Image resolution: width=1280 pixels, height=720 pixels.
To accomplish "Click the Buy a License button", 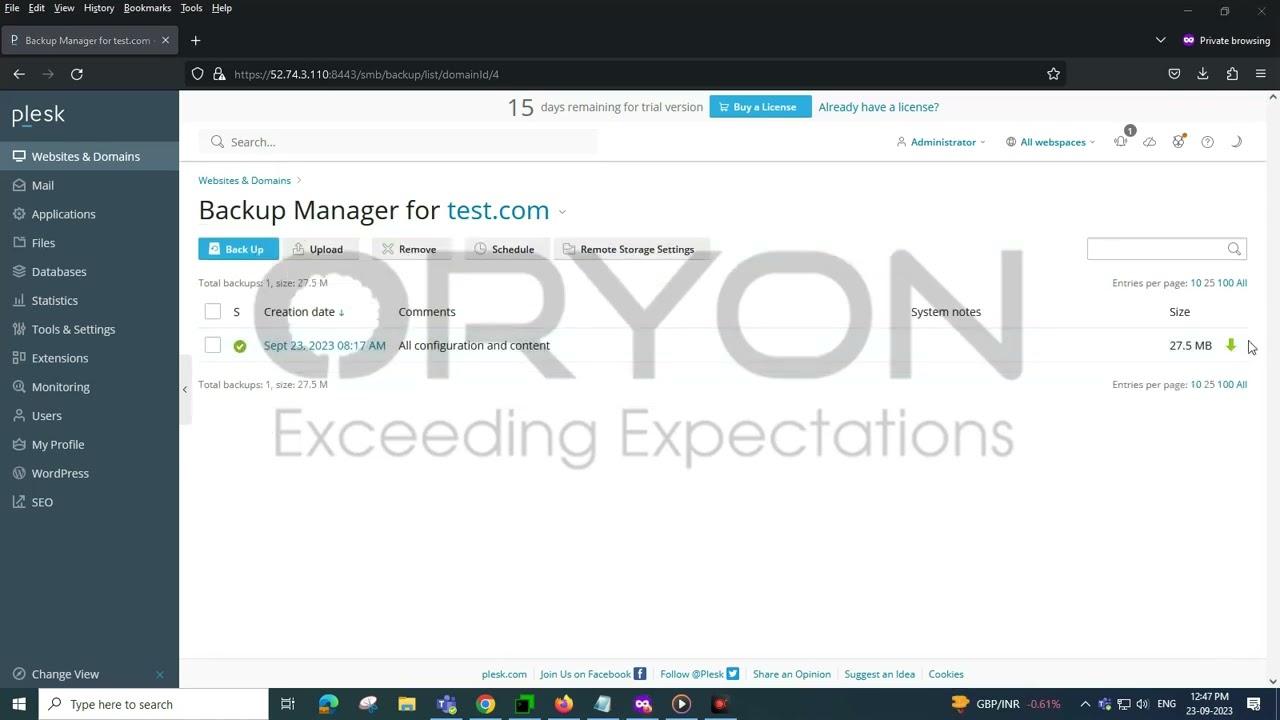I will point(760,107).
